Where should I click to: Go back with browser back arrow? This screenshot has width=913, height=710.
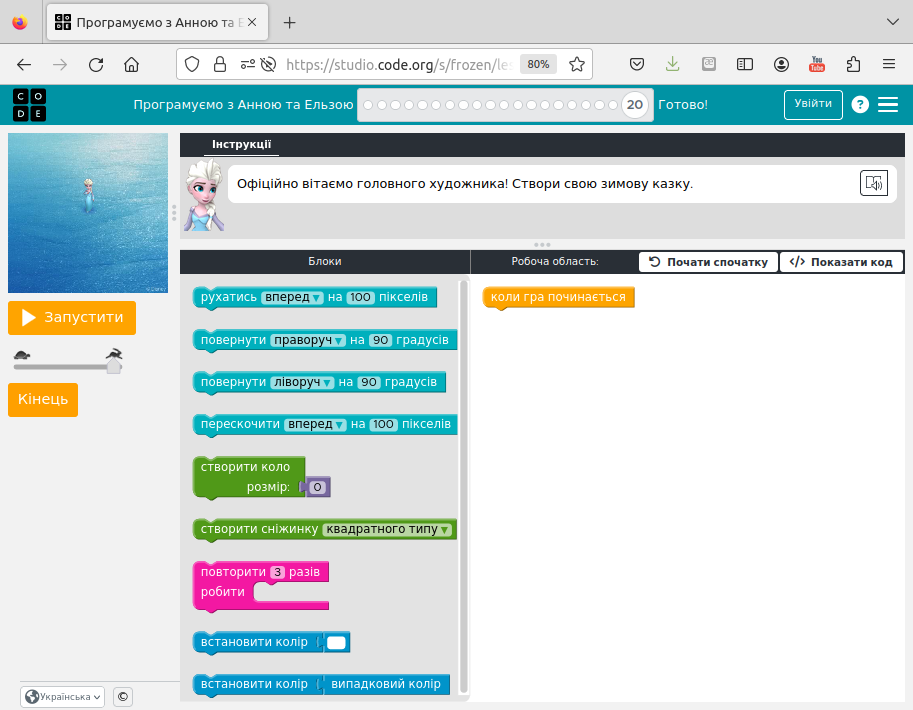point(24,65)
